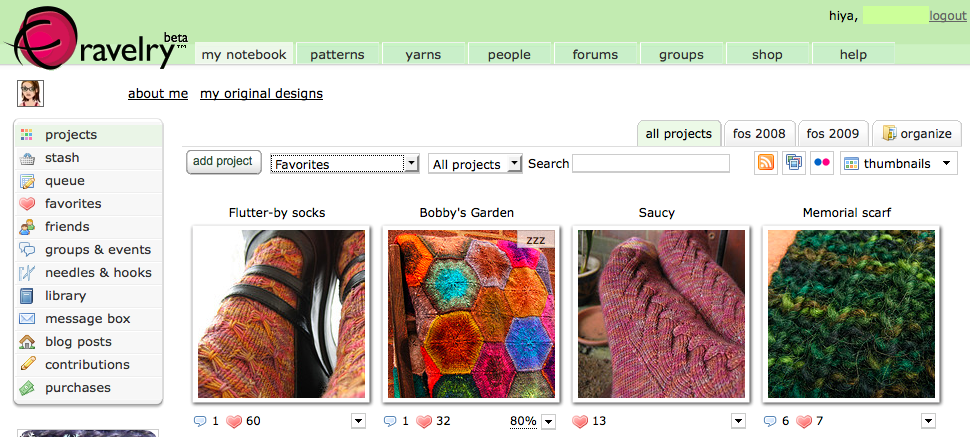The width and height of the screenshot is (970, 437).
Task: Open the help tab
Action: click(x=853, y=54)
